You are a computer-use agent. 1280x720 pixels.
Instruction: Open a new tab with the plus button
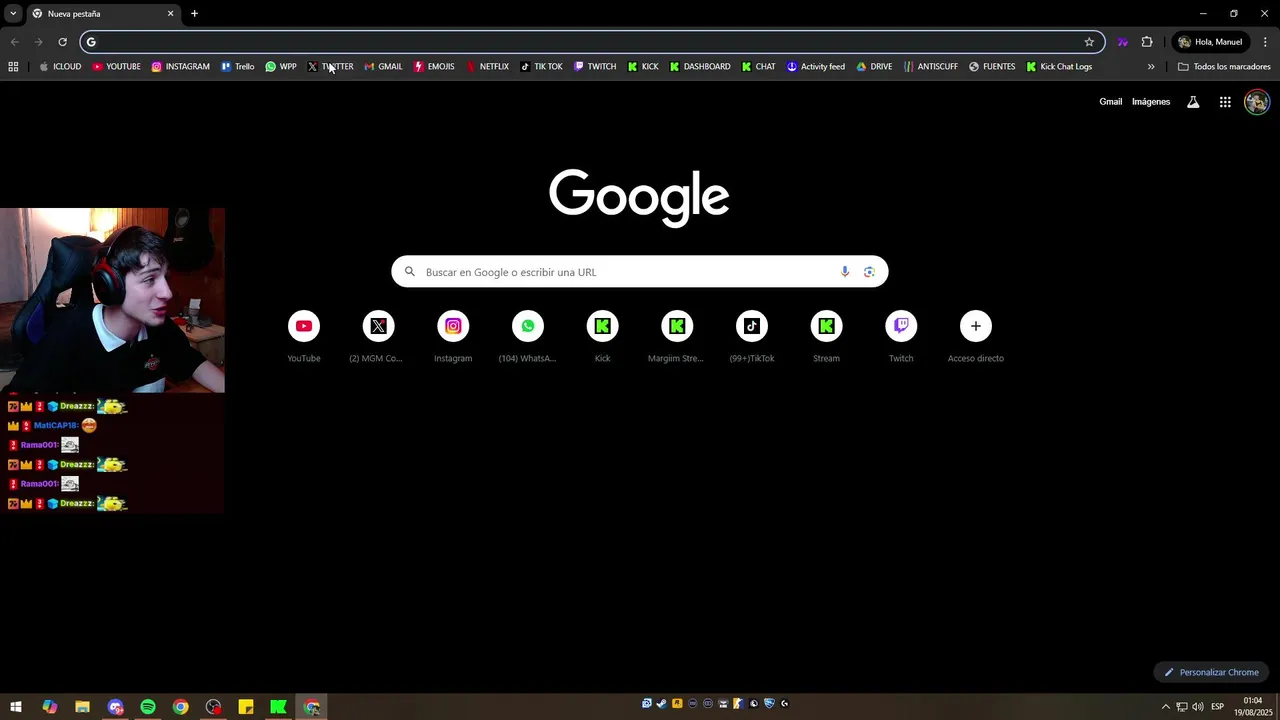tap(194, 14)
